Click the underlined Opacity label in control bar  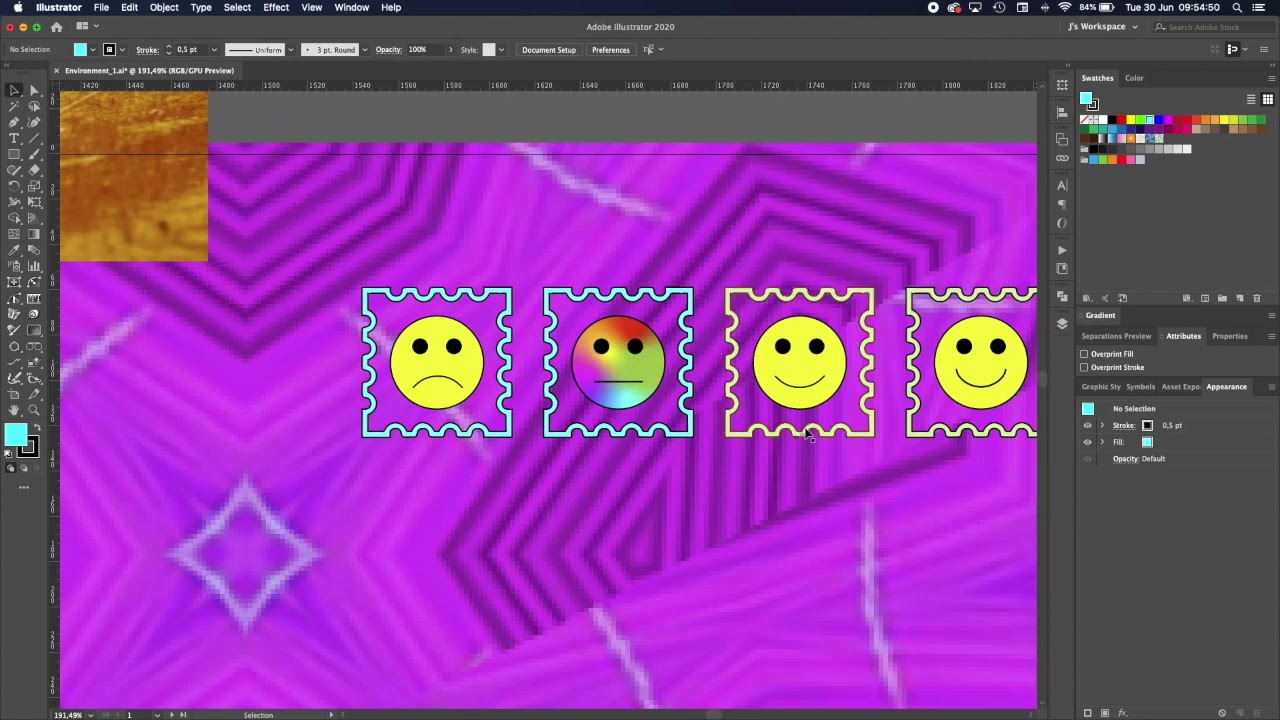coord(388,50)
